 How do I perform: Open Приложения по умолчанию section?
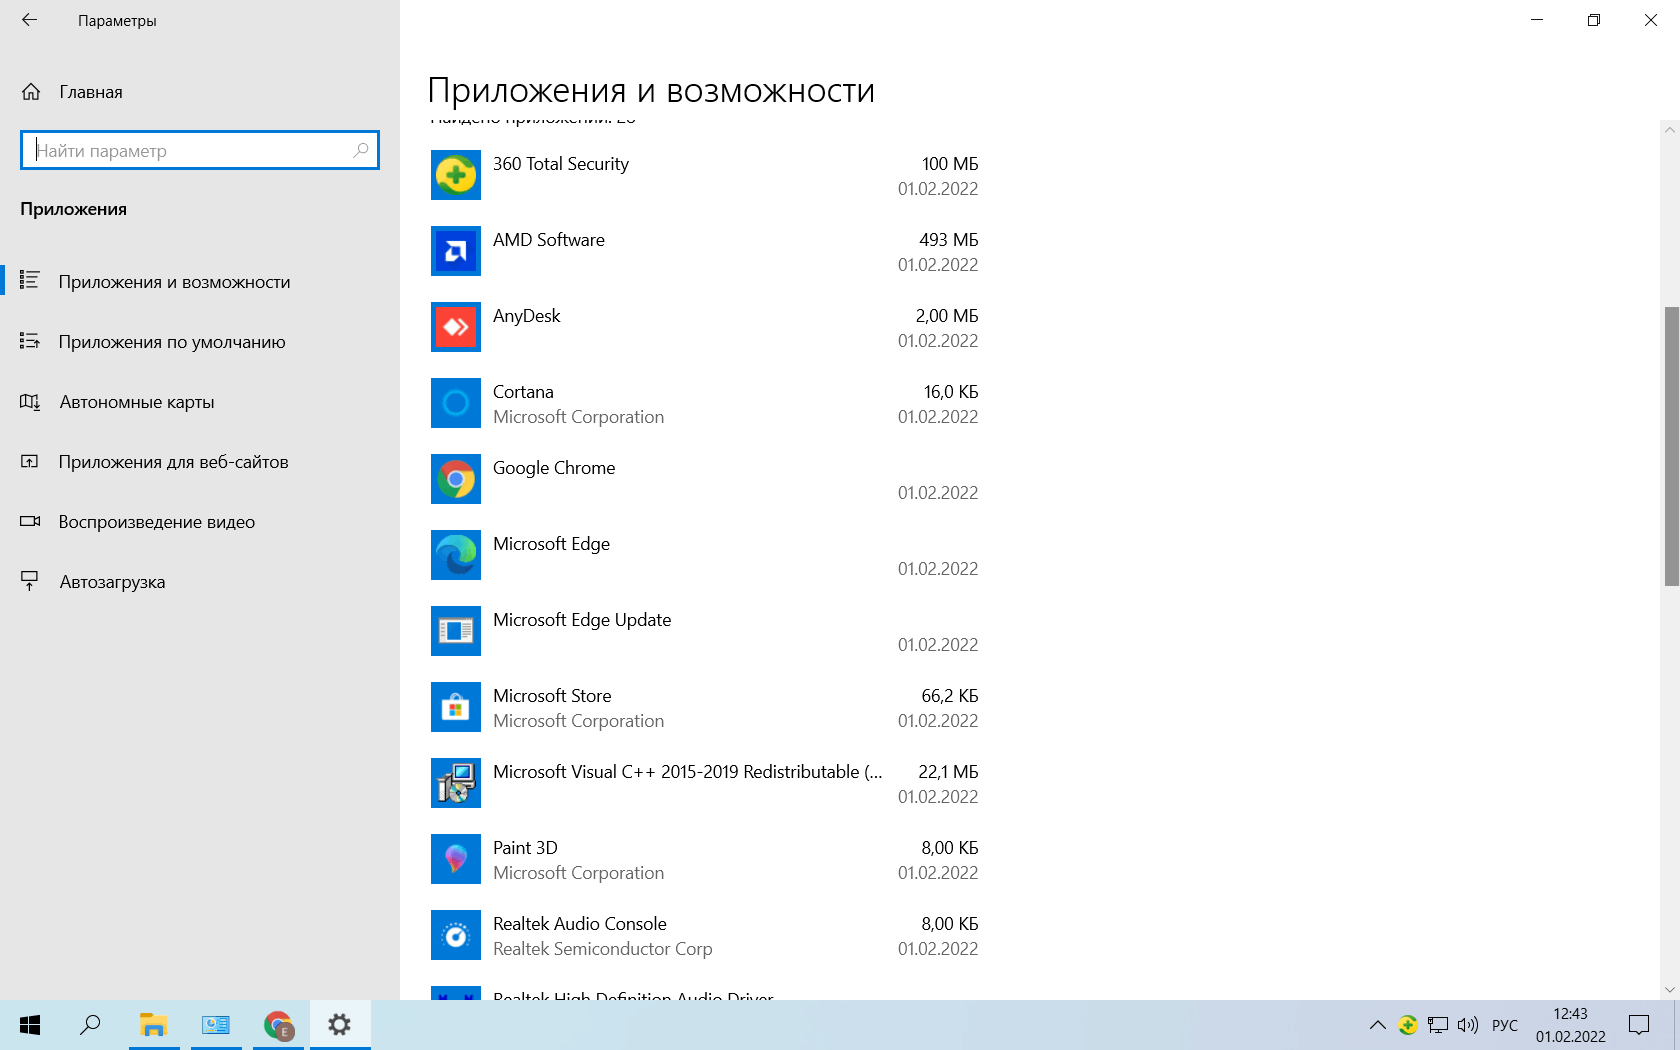[200, 342]
